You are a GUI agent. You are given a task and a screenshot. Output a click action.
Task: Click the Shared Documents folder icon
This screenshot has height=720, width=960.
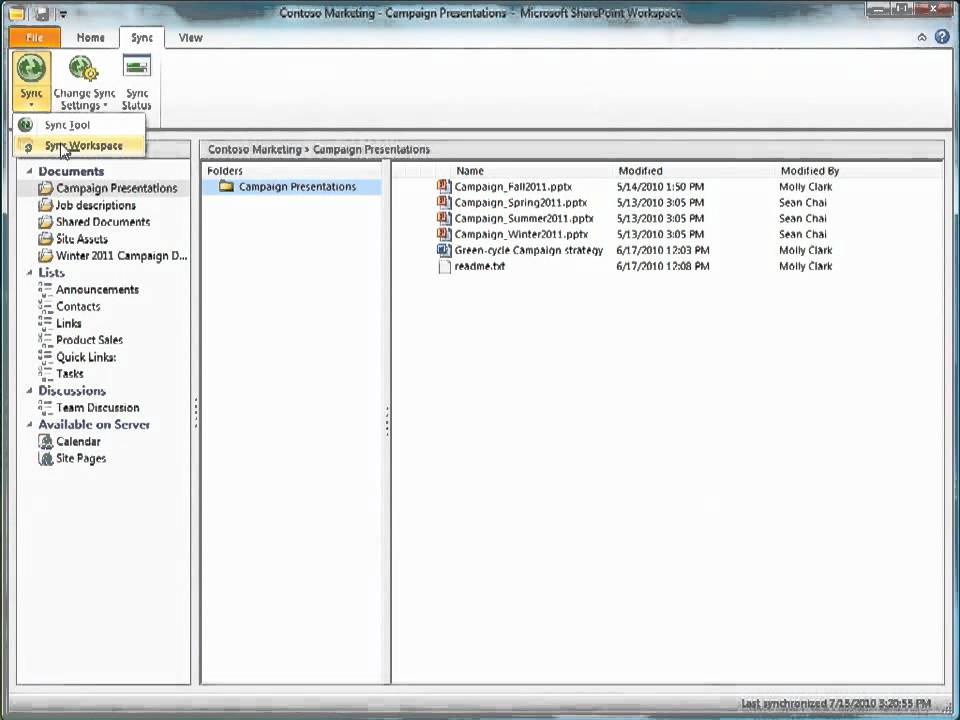(45, 222)
